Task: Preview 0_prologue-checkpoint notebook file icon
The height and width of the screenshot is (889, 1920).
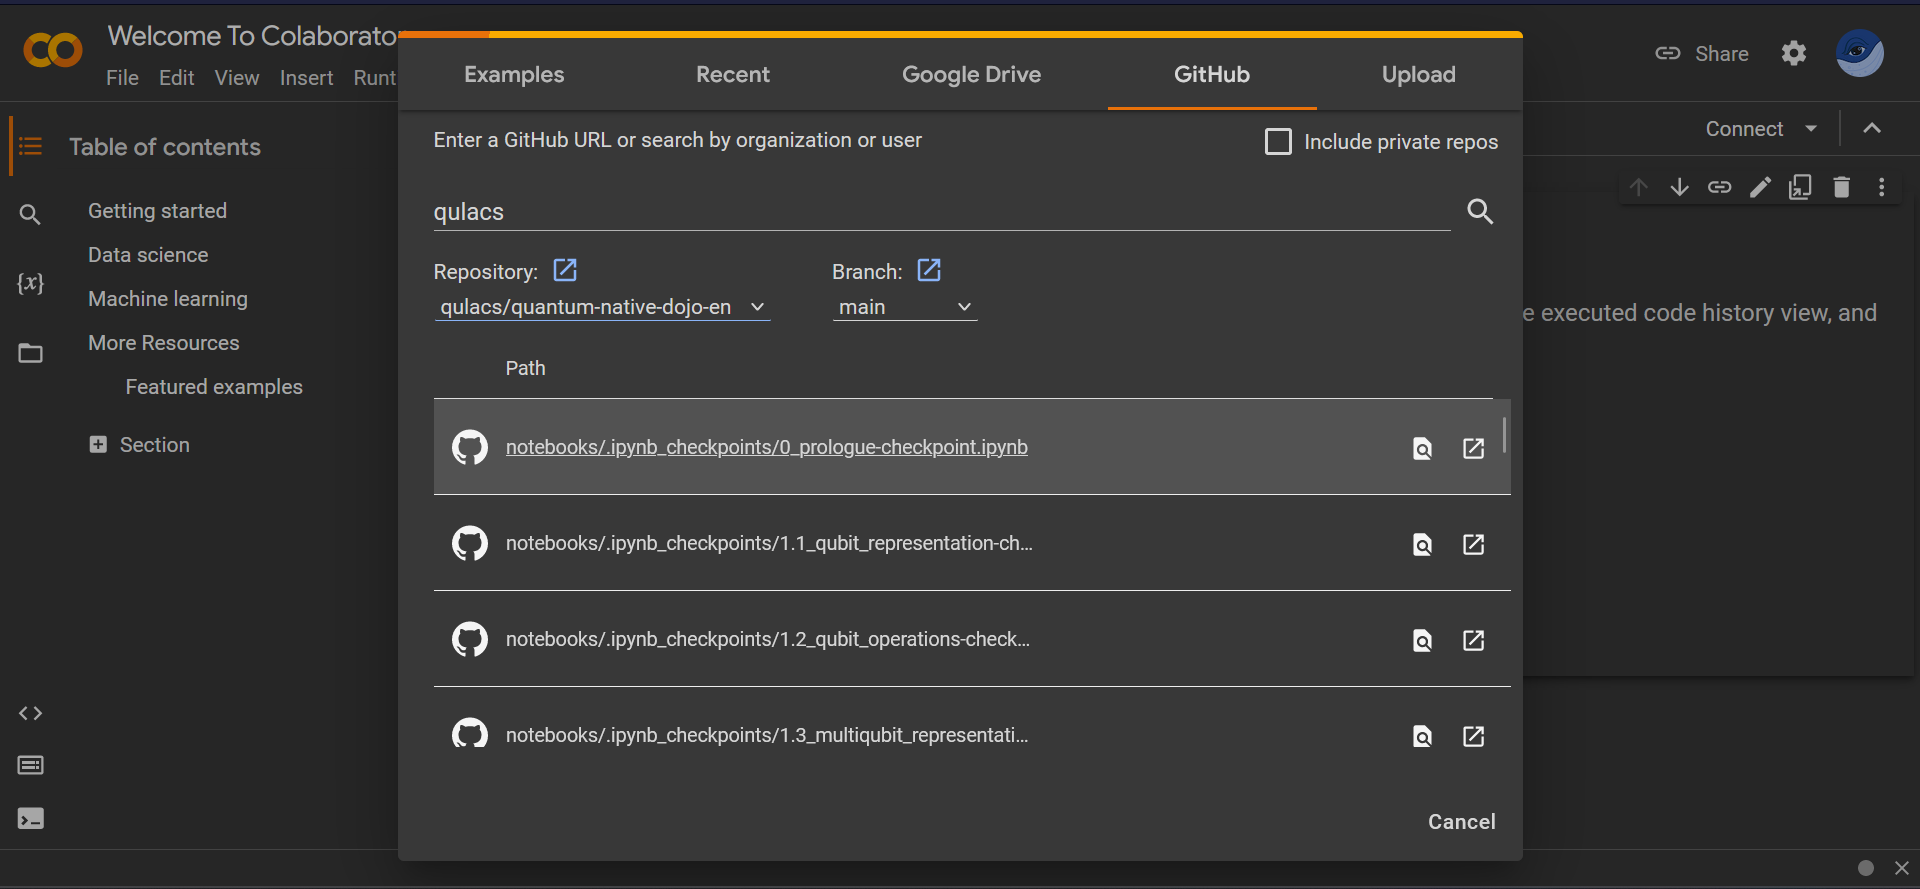Action: 1422,448
